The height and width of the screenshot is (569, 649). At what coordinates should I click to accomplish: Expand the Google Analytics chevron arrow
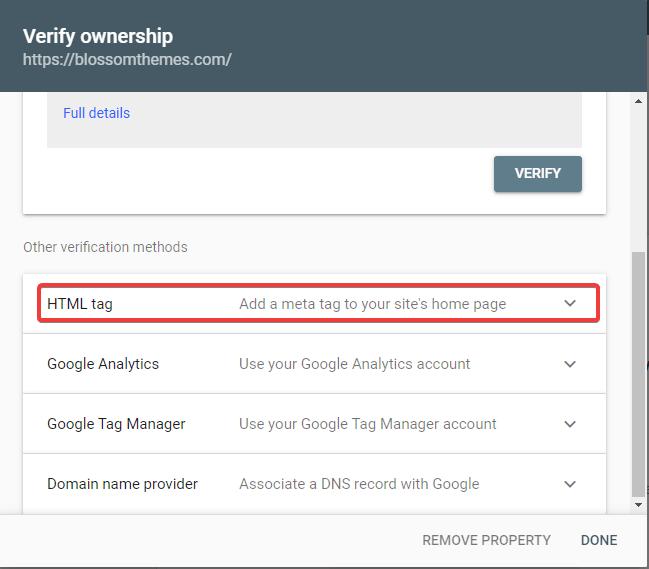570,364
